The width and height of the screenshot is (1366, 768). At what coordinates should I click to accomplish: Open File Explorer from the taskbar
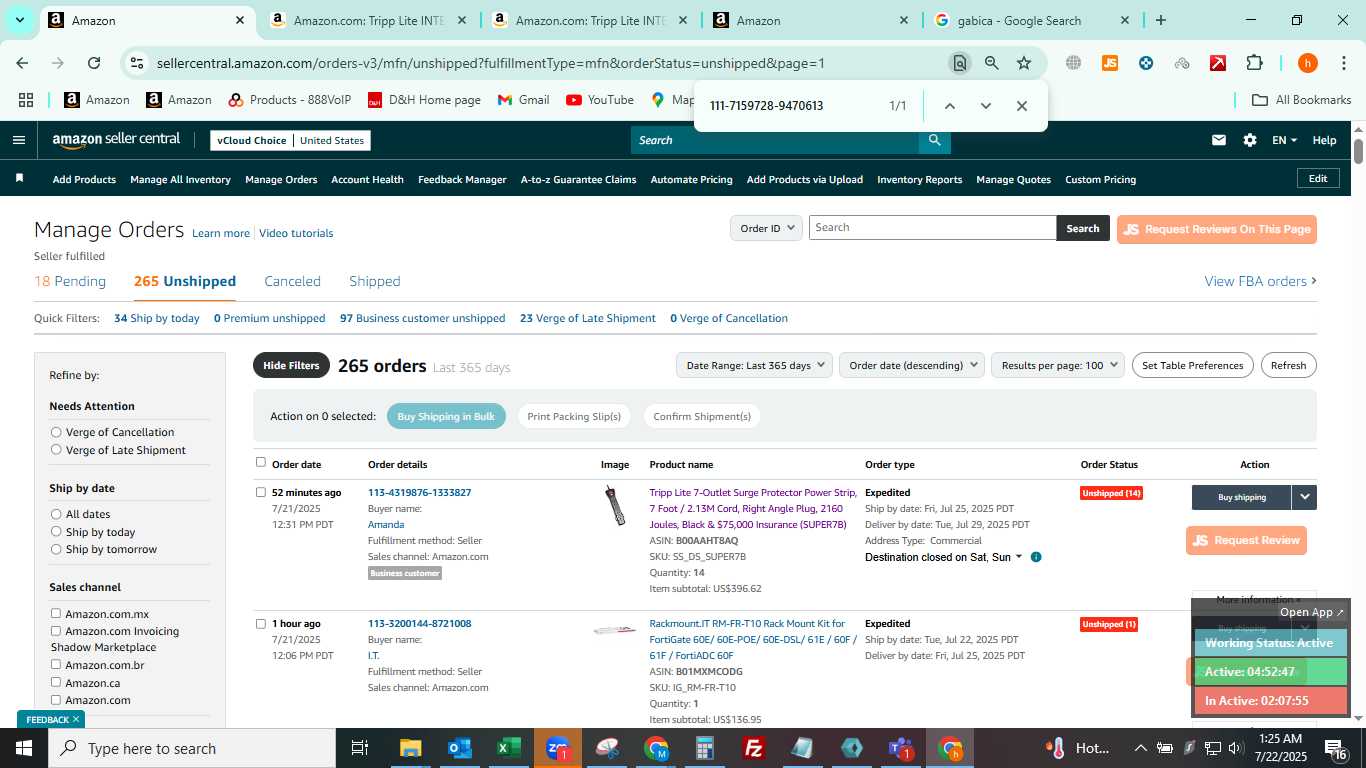click(410, 748)
